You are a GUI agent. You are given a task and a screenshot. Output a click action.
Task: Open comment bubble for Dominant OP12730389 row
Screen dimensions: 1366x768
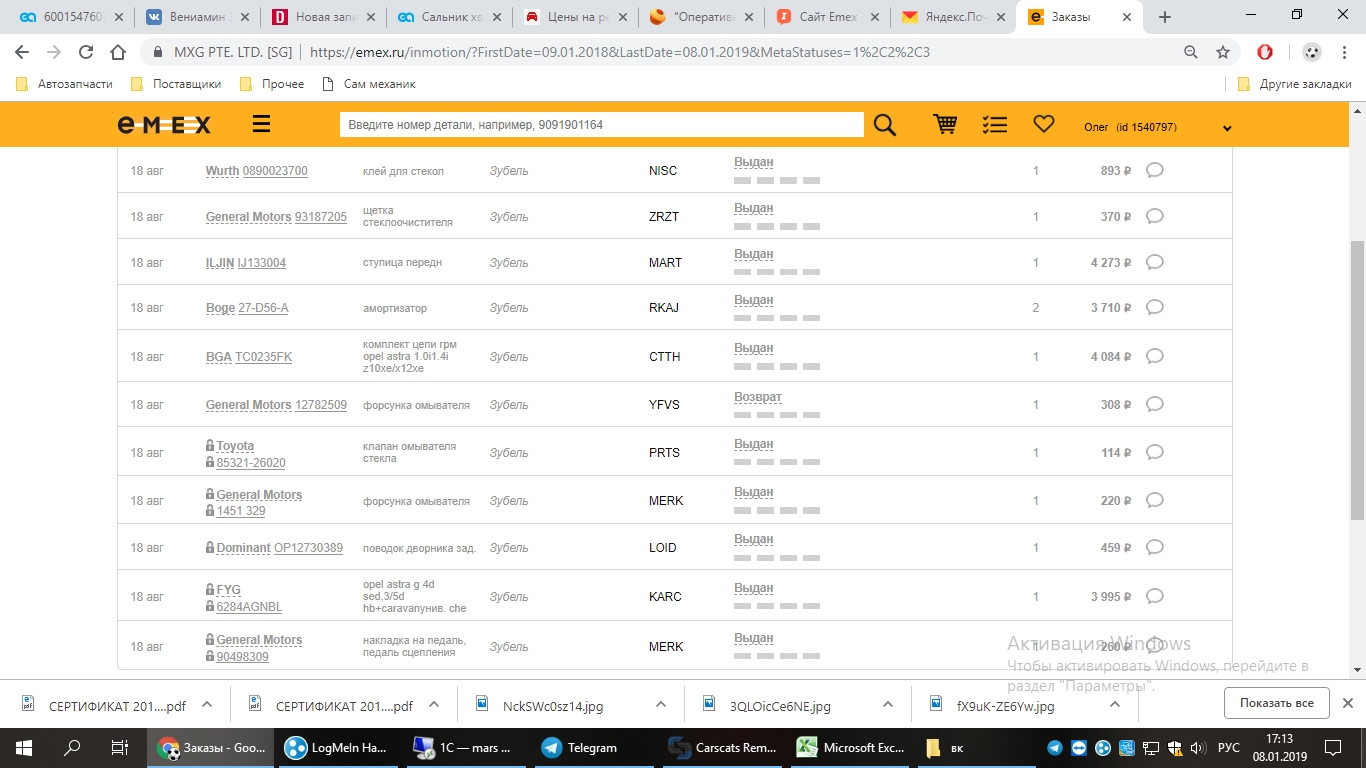click(1154, 547)
